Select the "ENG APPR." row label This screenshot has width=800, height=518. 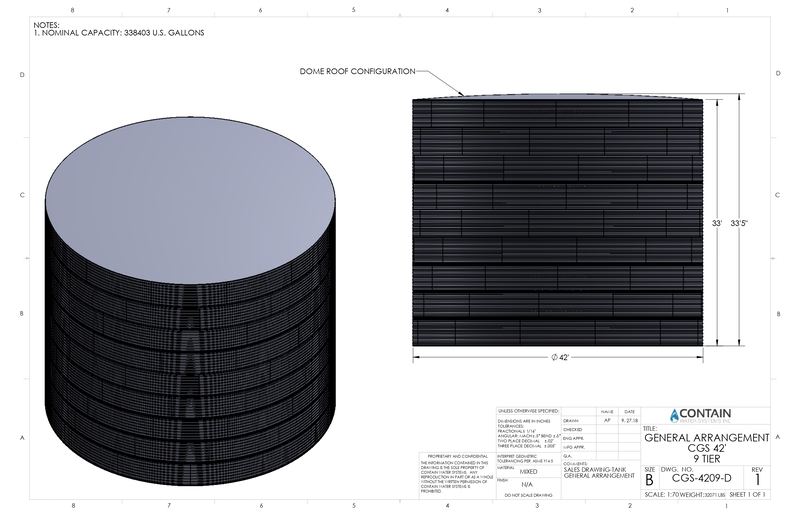click(573, 438)
